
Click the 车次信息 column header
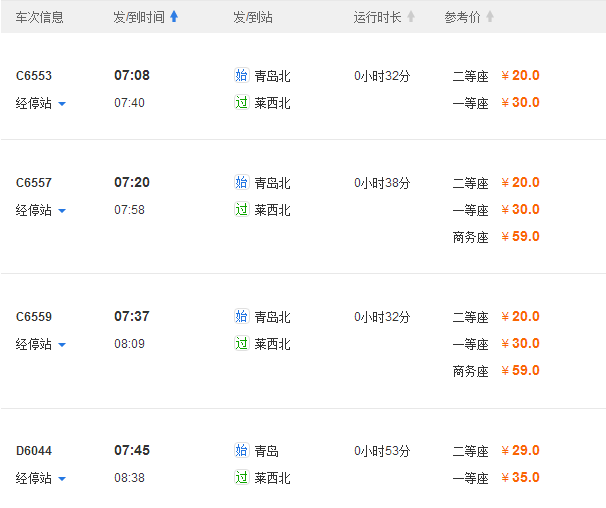40,17
